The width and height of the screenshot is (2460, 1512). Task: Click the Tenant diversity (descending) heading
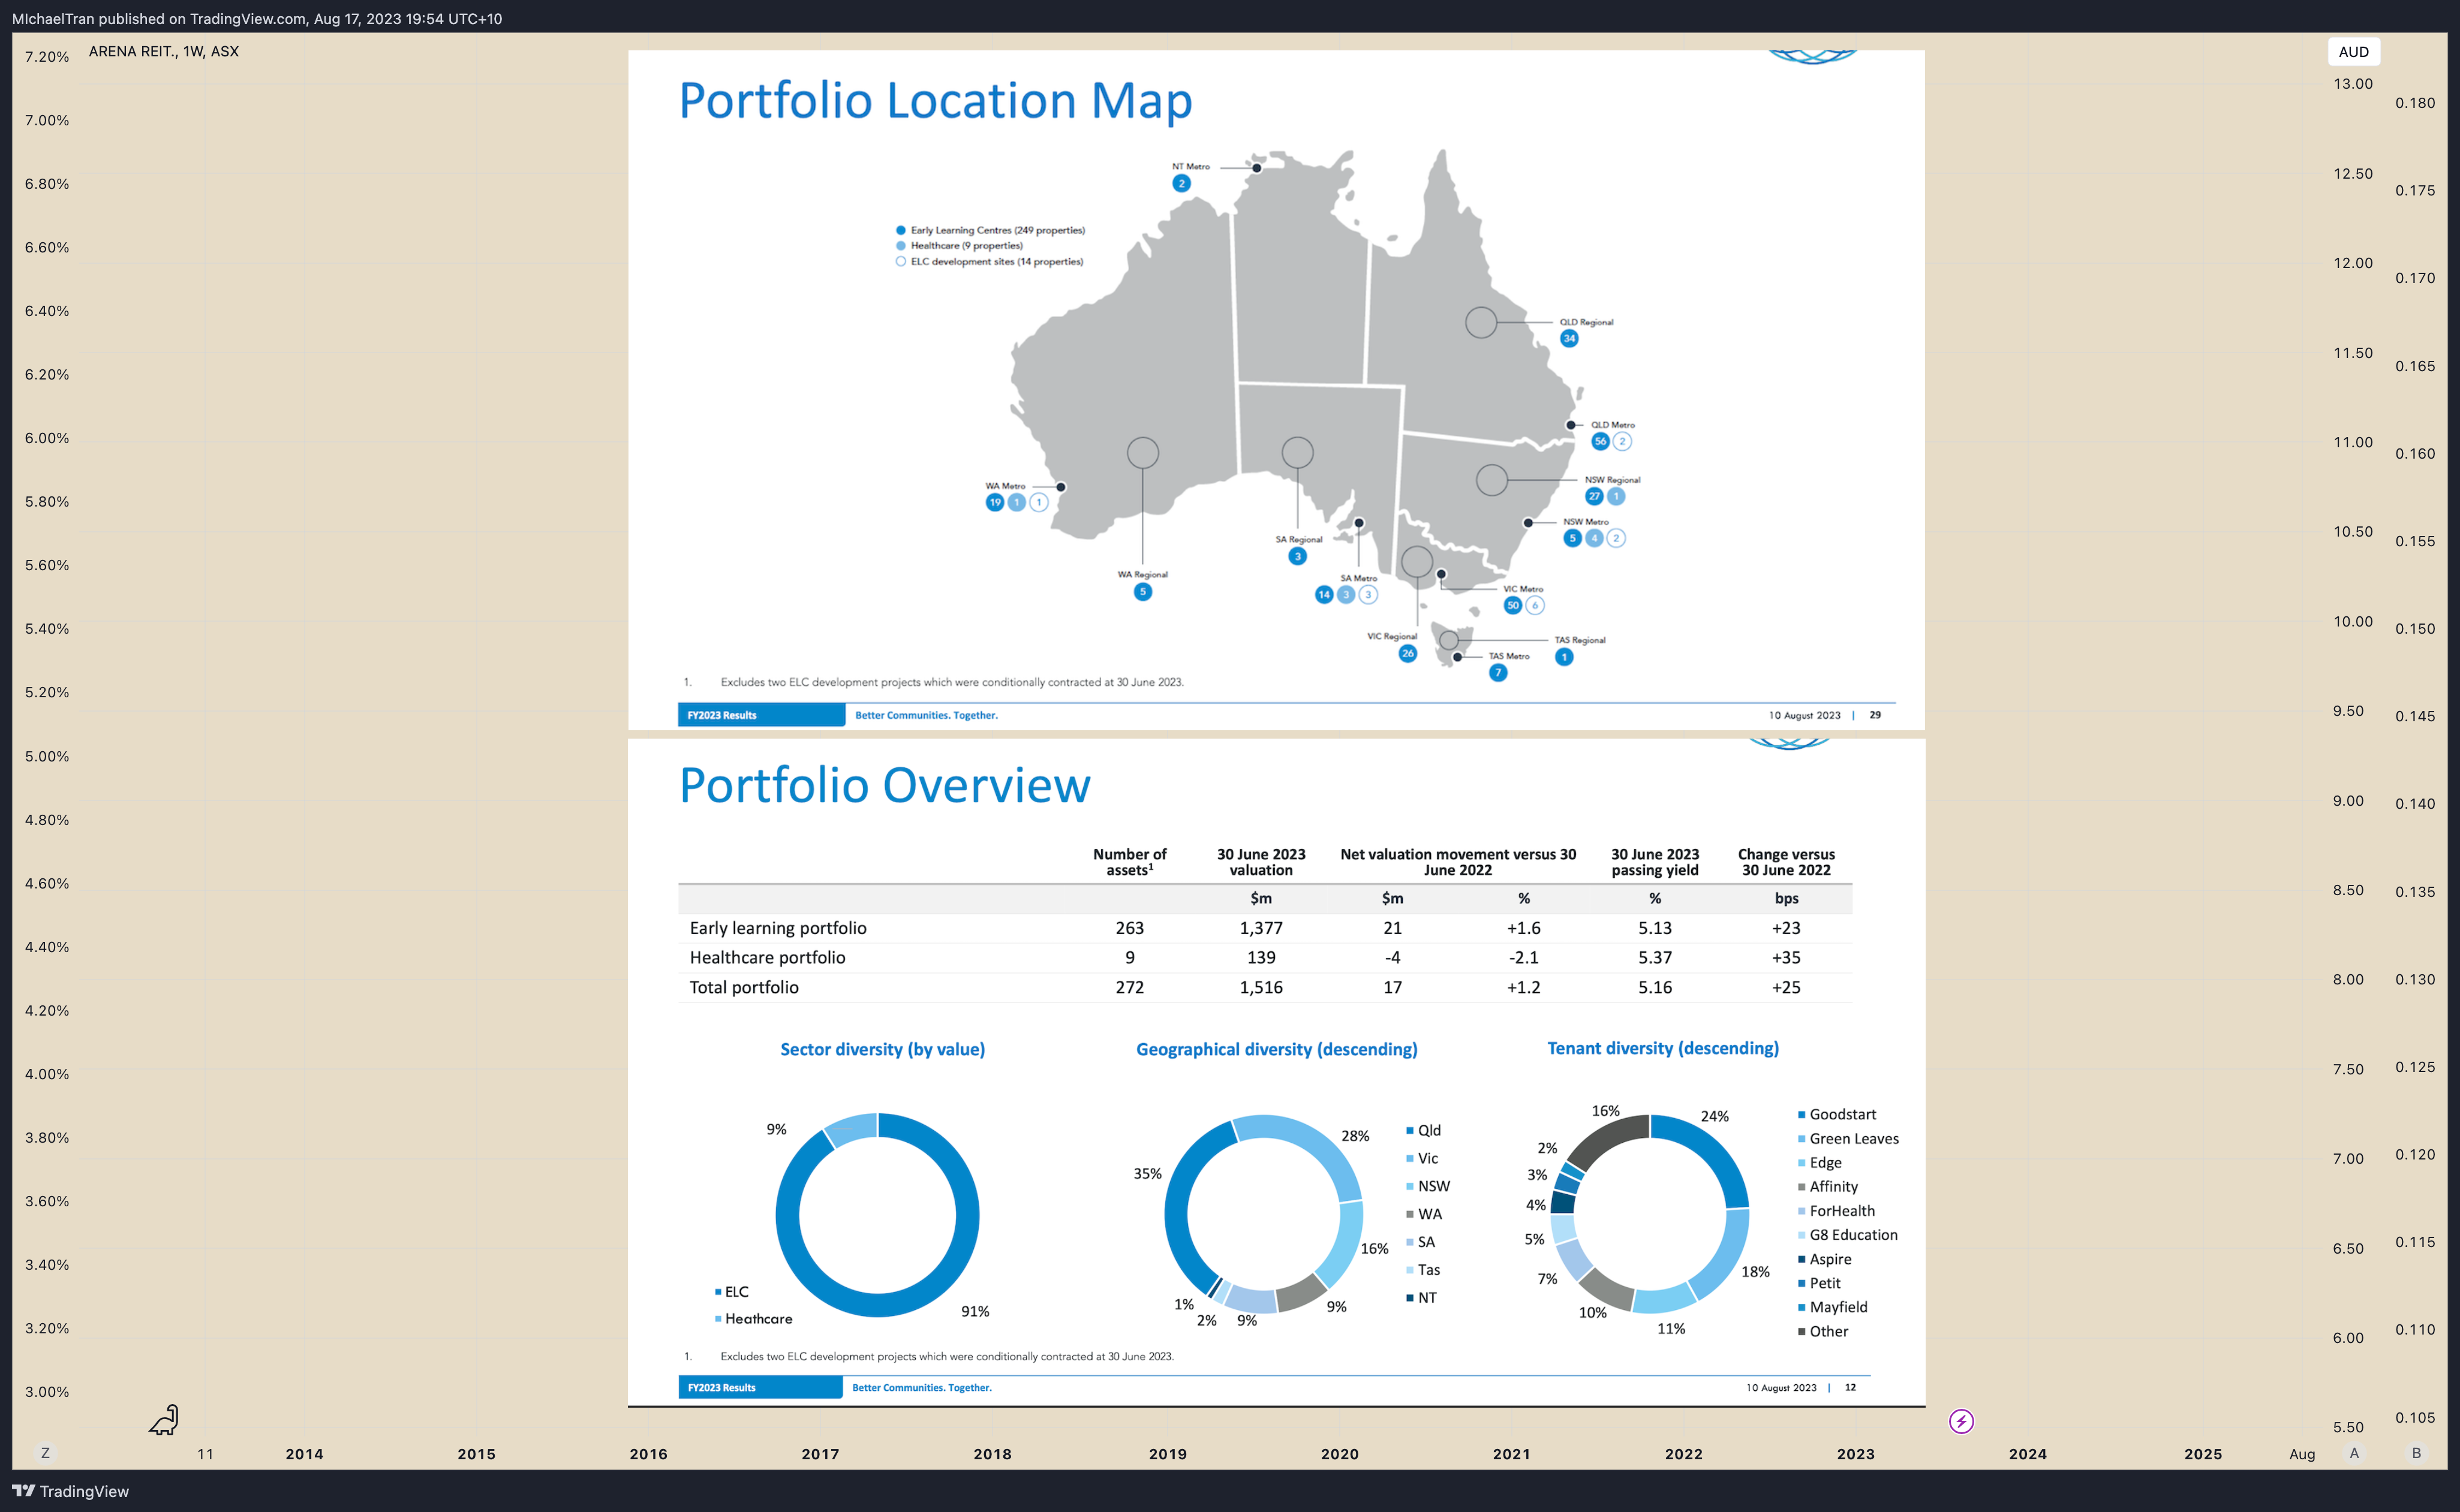pyautogui.click(x=1663, y=1048)
